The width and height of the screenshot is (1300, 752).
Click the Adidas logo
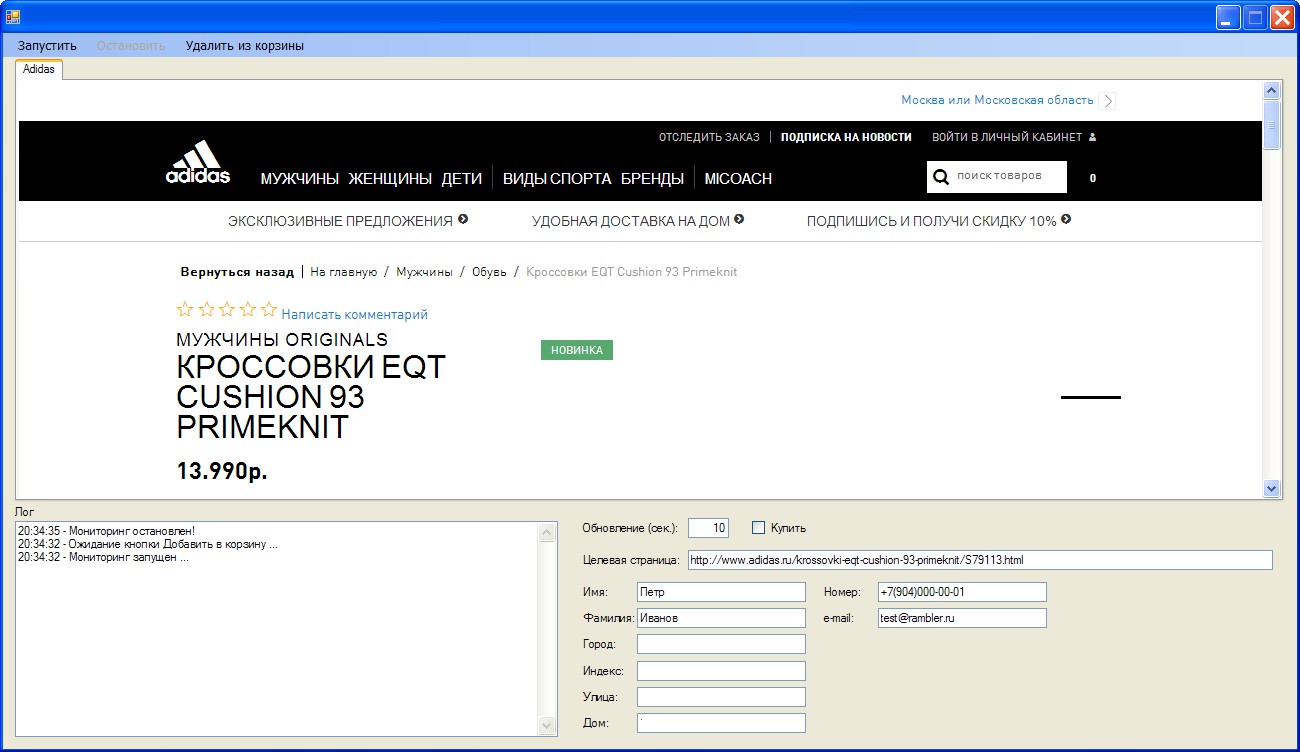pos(197,162)
